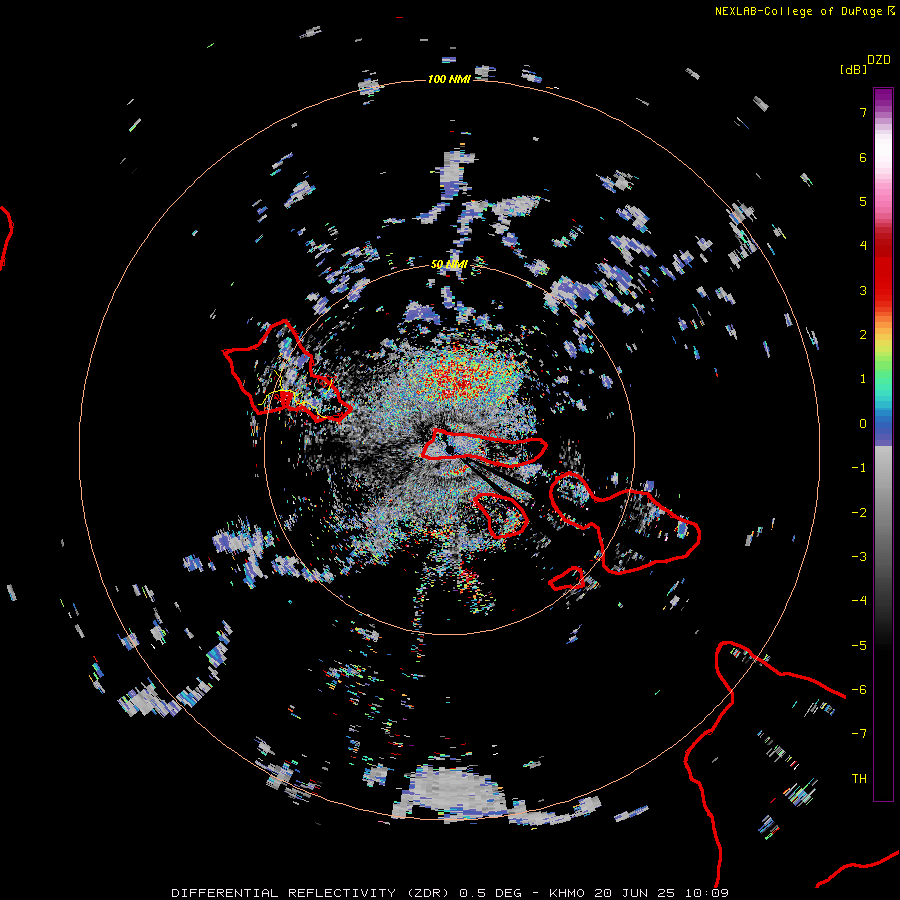Viewport: 900px width, 900px height.
Task: Click the Differential Reflectivity (ZDR) caption at the bottom
Action: pyautogui.click(x=450, y=893)
